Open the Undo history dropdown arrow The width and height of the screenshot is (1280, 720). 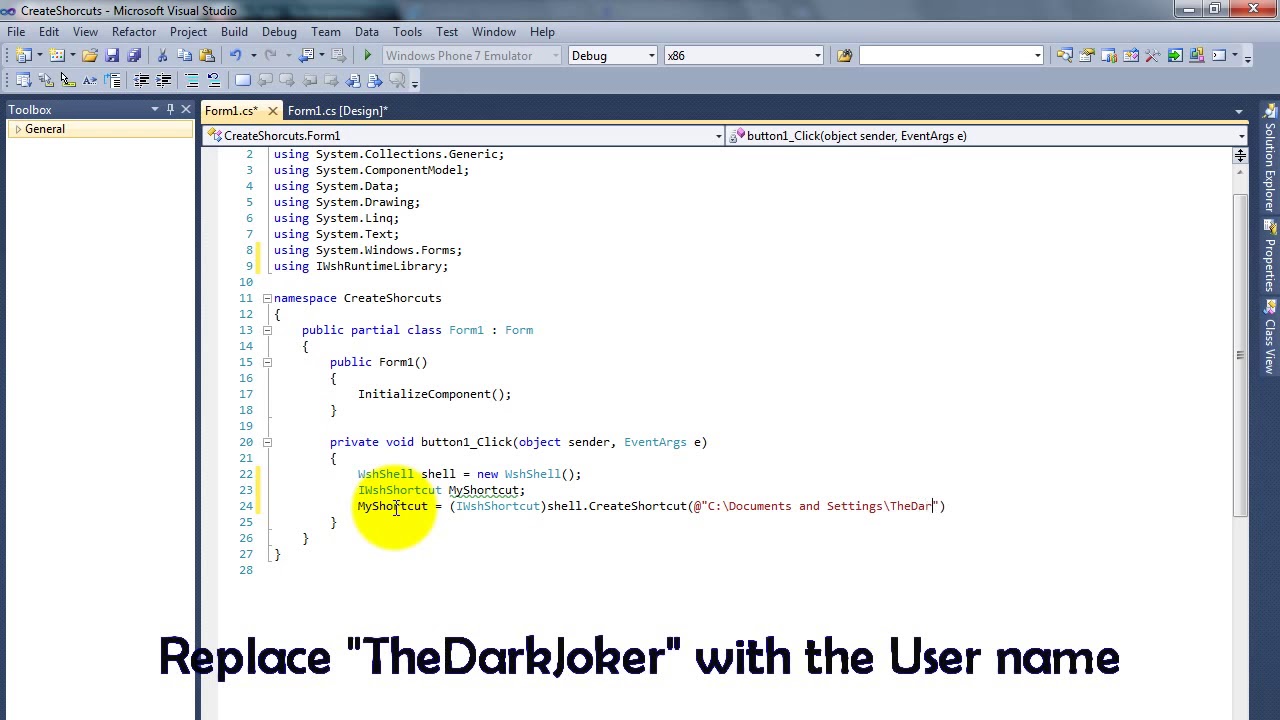(253, 56)
